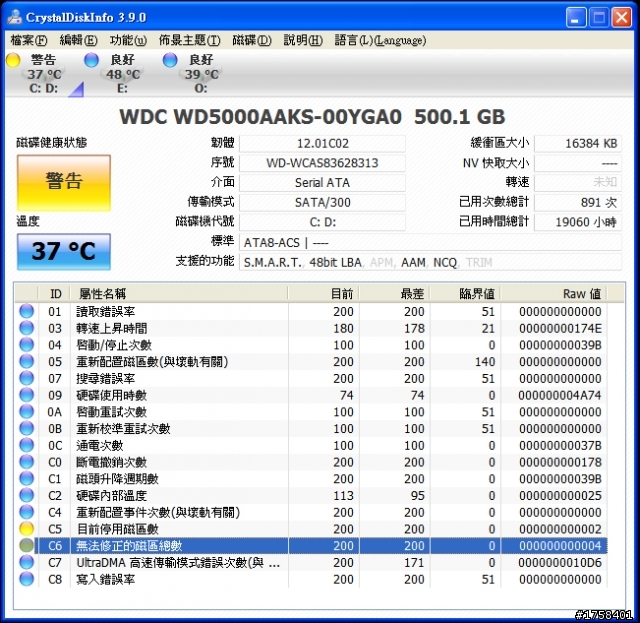Select the 硬碟使用時數 attribute name

112,395
